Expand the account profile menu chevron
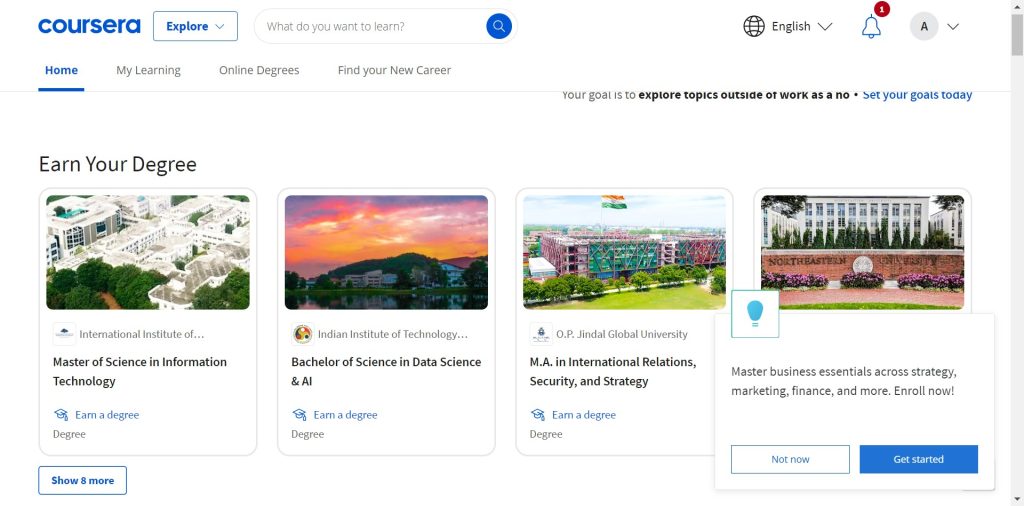This screenshot has width=1024, height=506. click(x=953, y=27)
